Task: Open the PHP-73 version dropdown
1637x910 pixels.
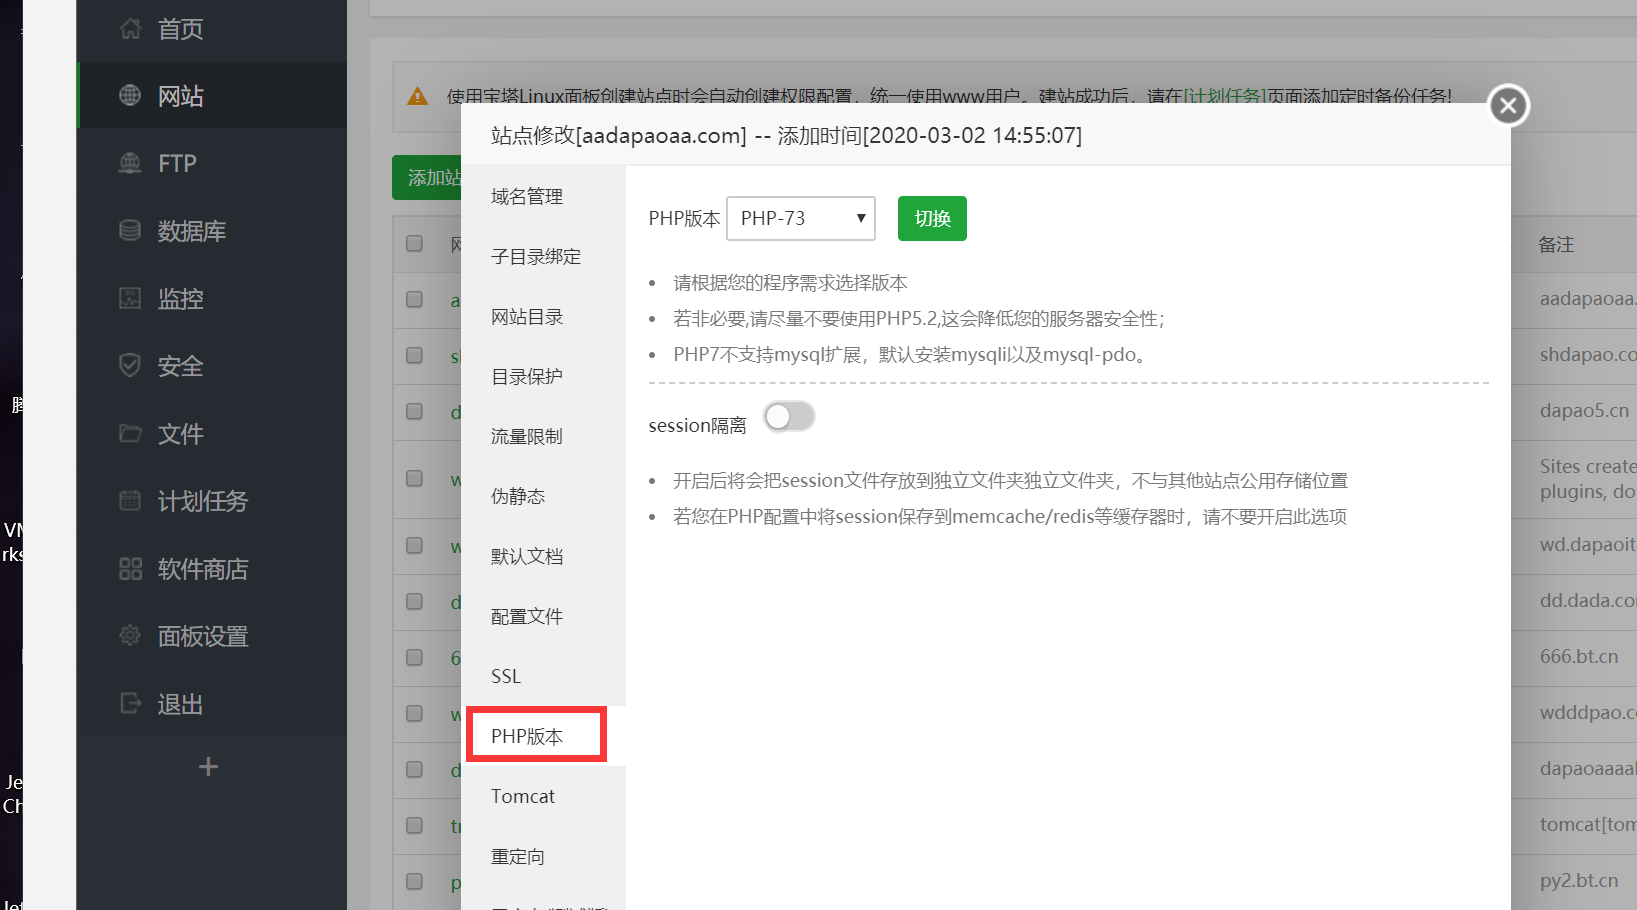Action: point(800,218)
